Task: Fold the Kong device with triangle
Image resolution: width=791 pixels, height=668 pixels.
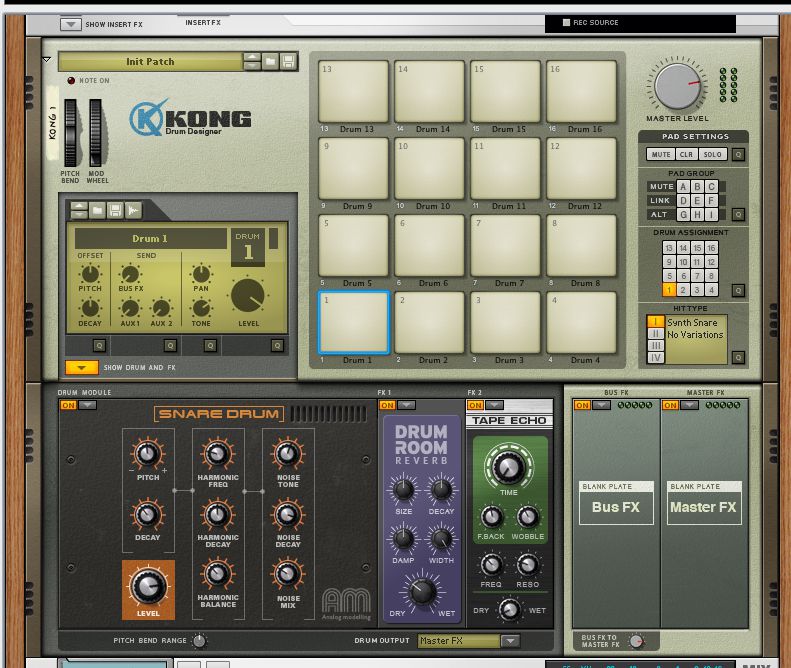Action: 47,60
